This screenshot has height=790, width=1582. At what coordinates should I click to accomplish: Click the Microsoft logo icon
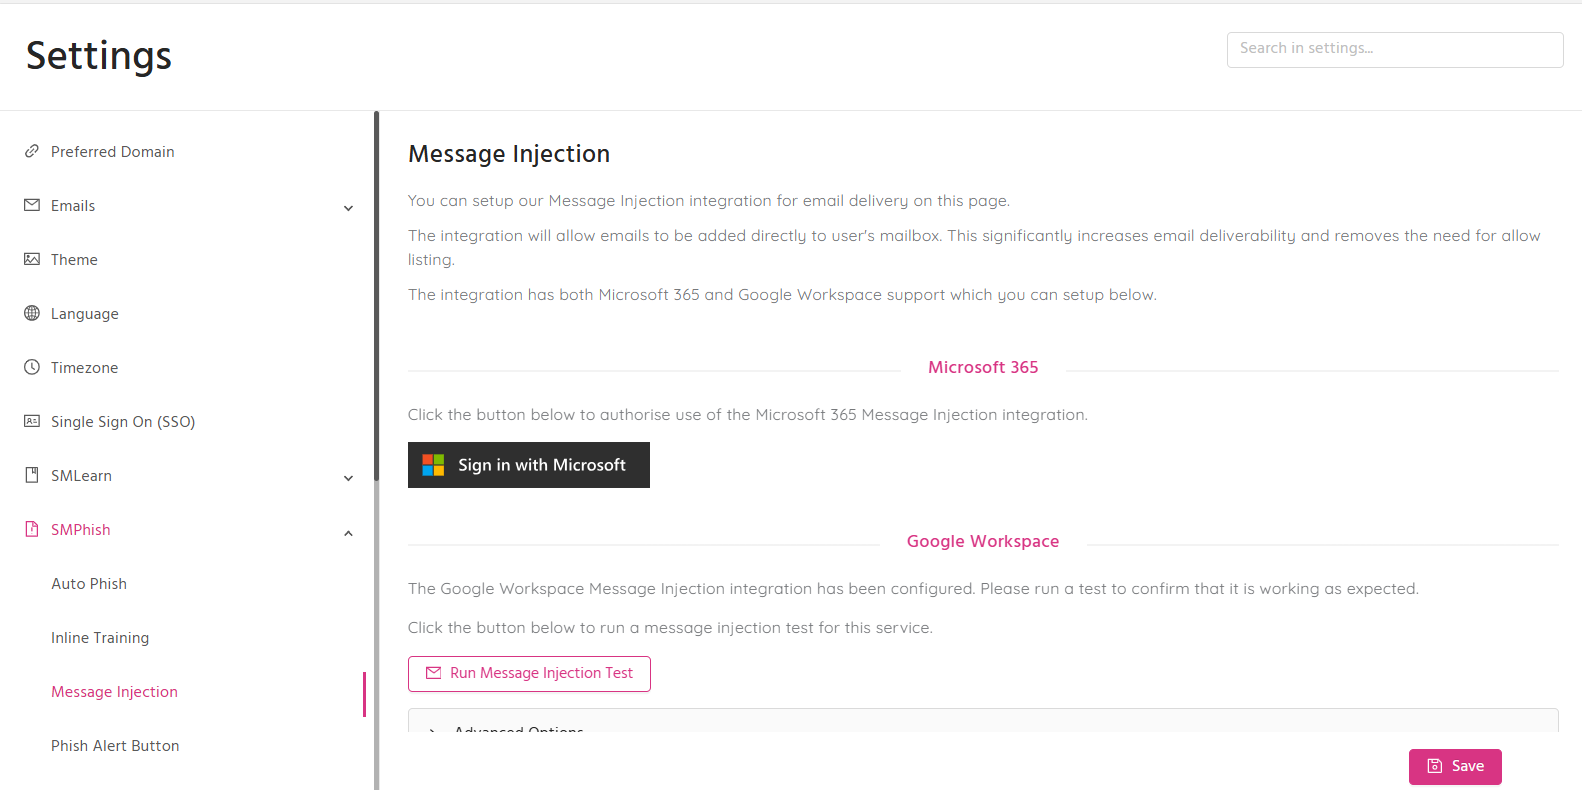433,465
